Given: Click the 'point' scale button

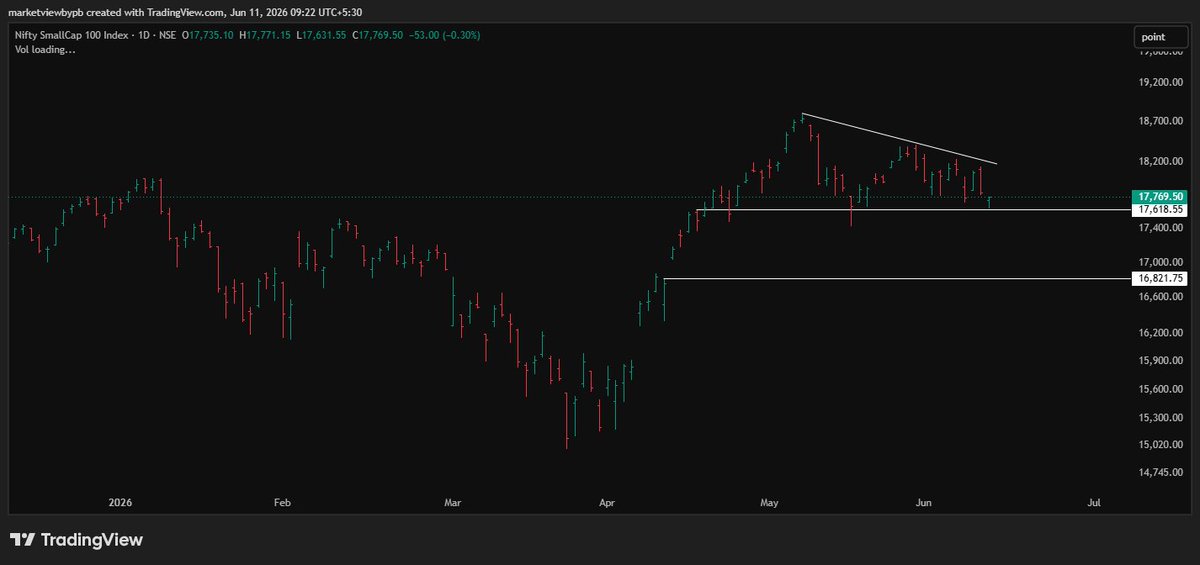Looking at the screenshot, I should 1163,37.
